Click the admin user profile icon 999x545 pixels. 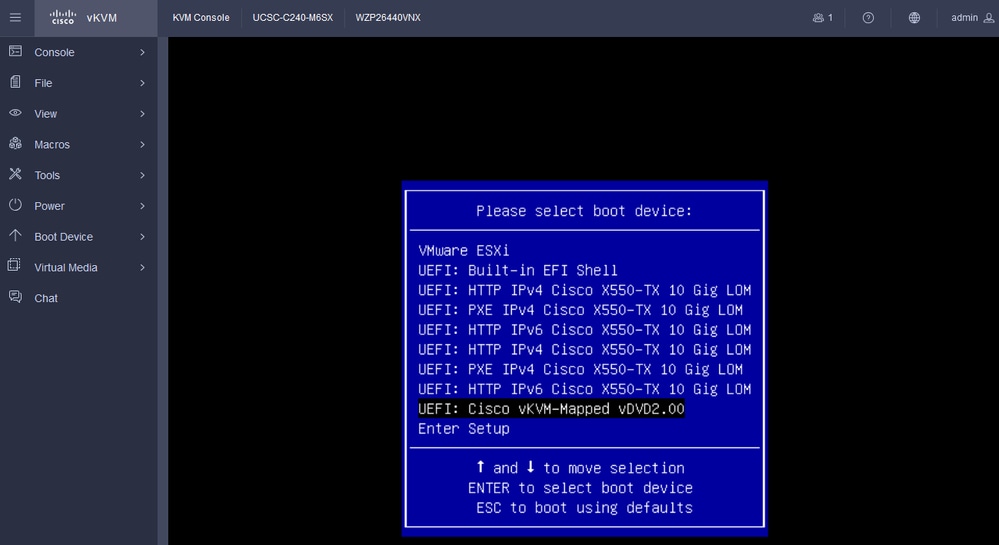coord(989,18)
